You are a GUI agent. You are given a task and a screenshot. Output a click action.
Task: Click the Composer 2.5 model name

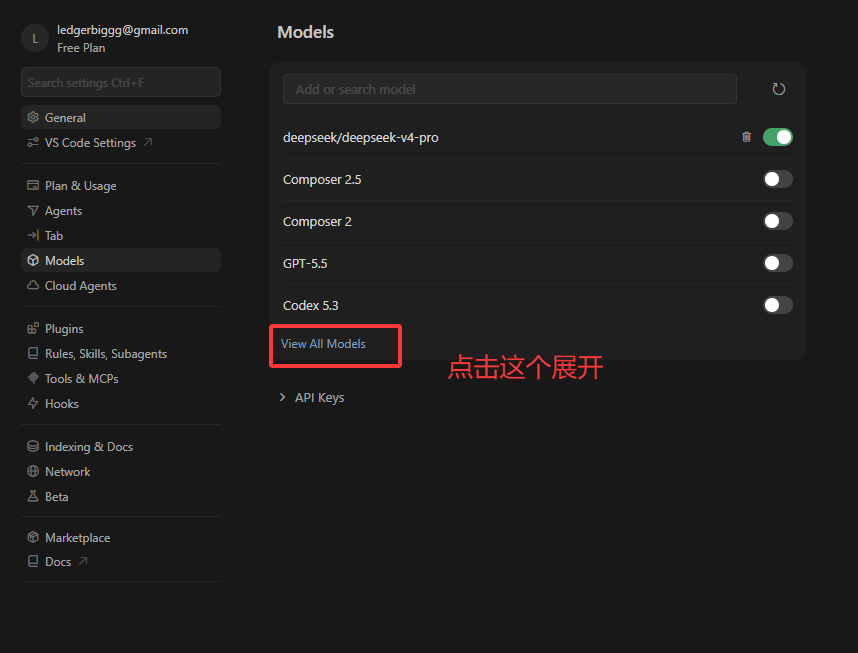pos(322,180)
